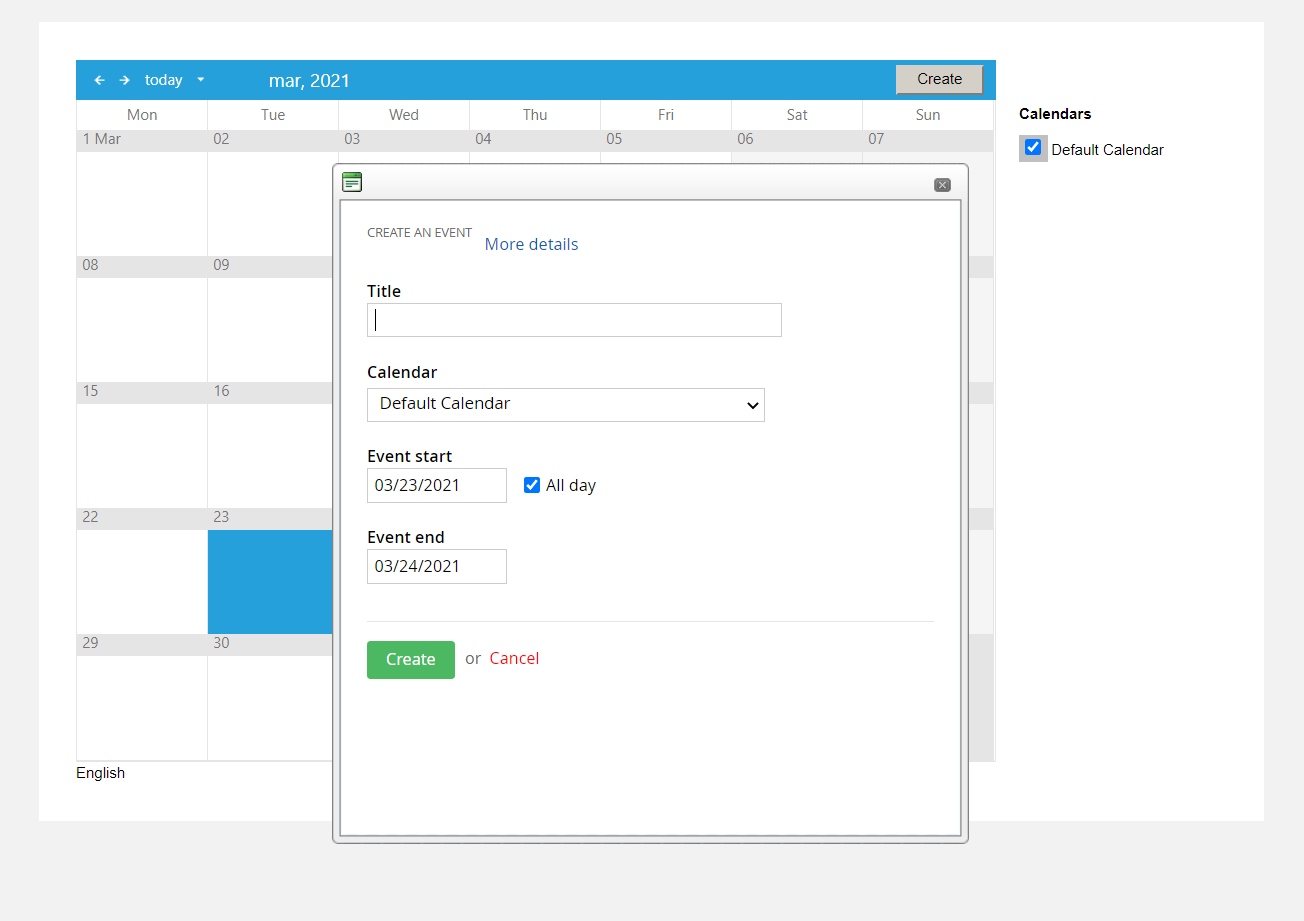
Task: Open the view dropdown arrow beside today
Action: click(201, 80)
